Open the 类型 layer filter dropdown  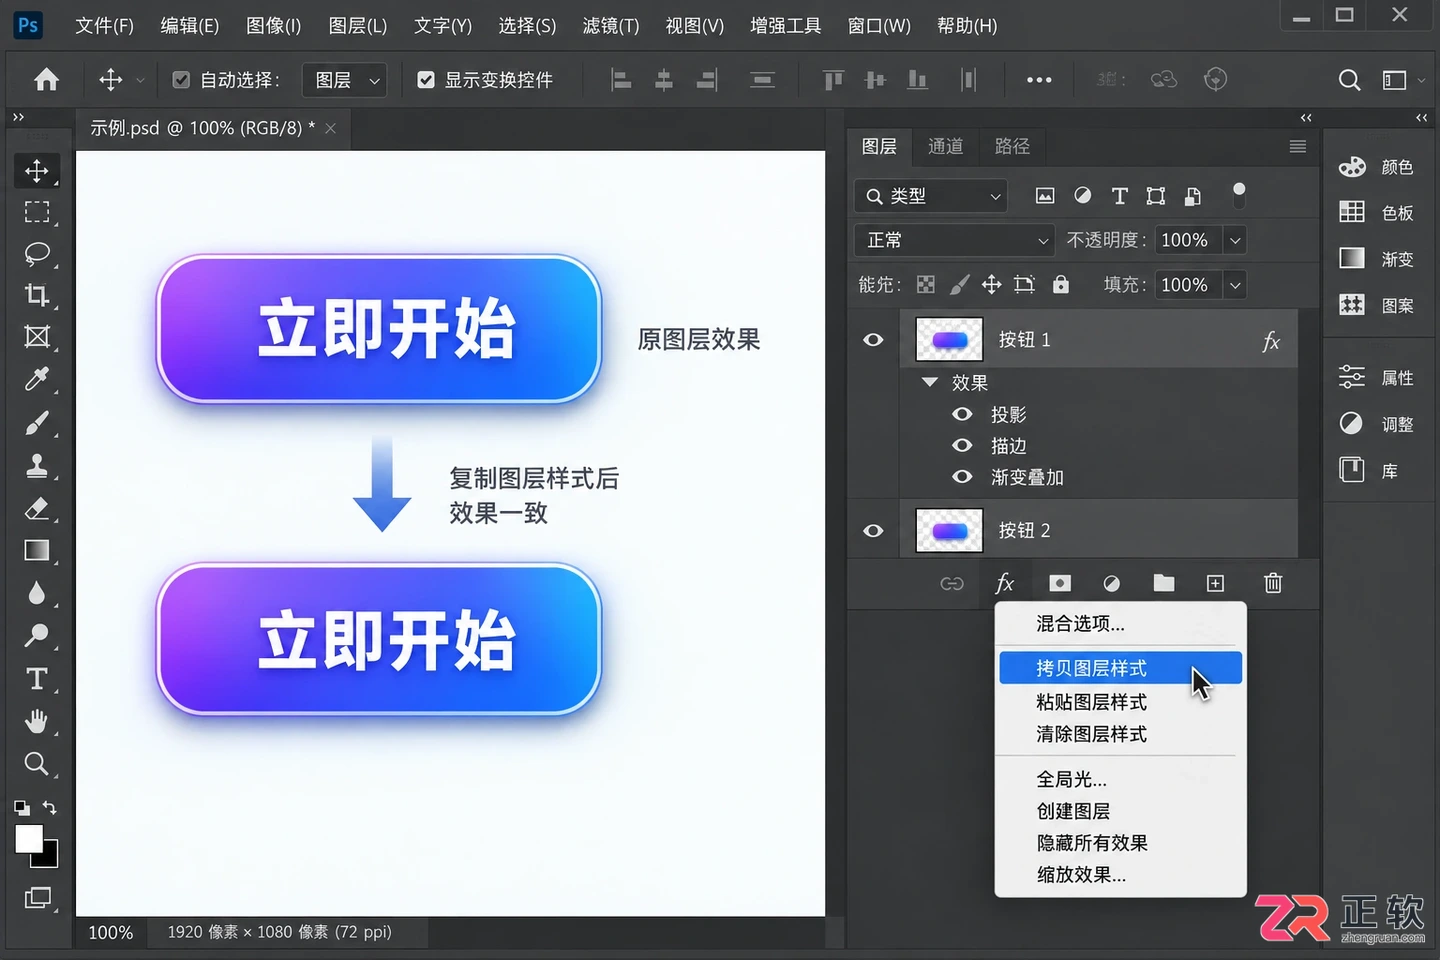point(930,196)
